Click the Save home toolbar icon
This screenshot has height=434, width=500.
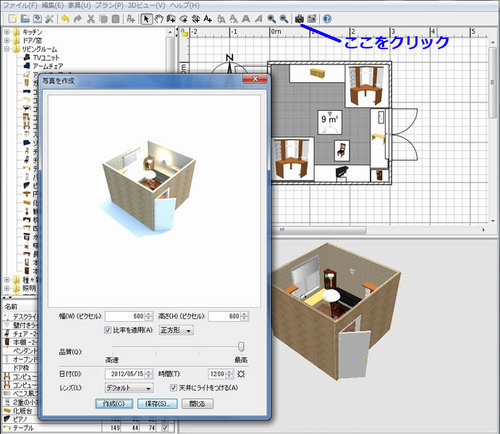[x=37, y=19]
